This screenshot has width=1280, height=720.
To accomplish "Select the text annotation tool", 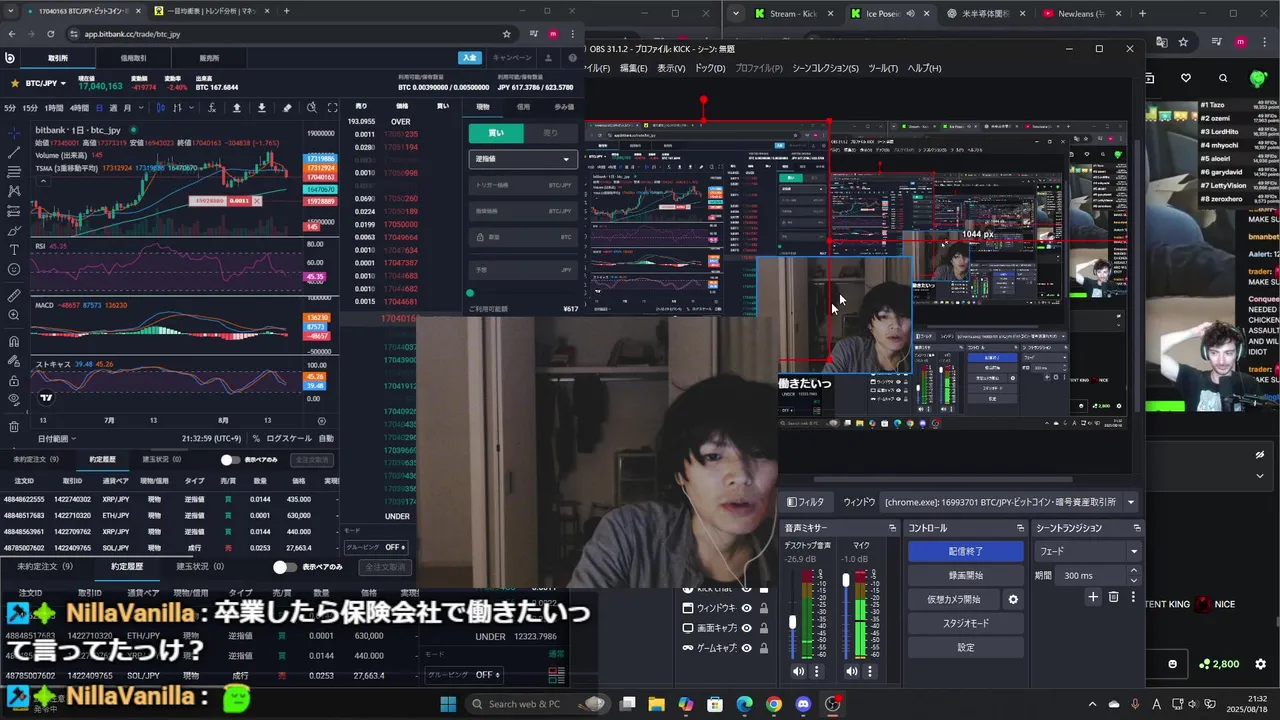I will point(13,249).
